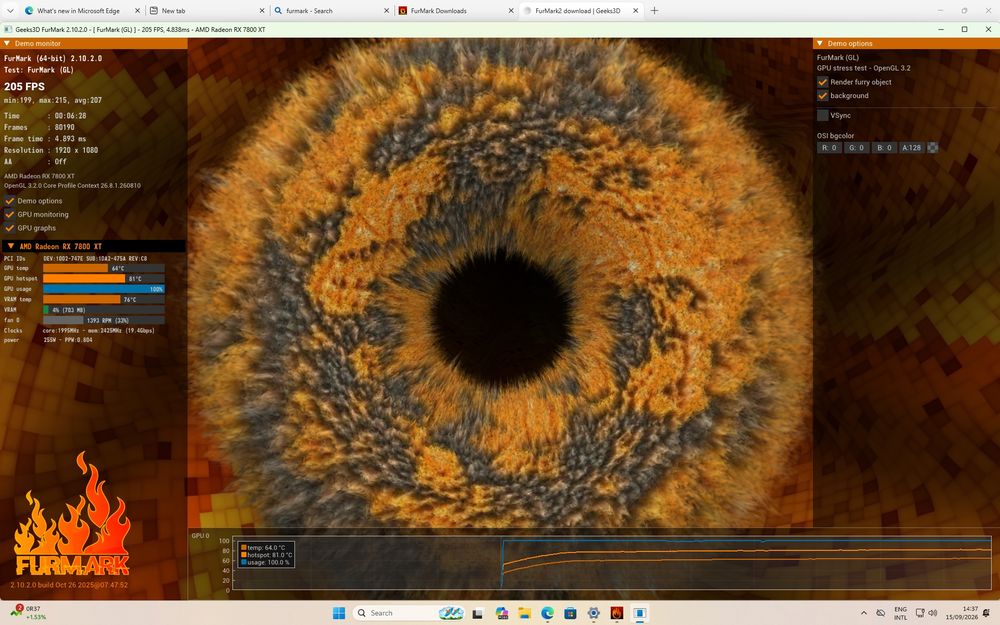
Task: Open the Settings gear icon on taskbar
Action: point(593,613)
